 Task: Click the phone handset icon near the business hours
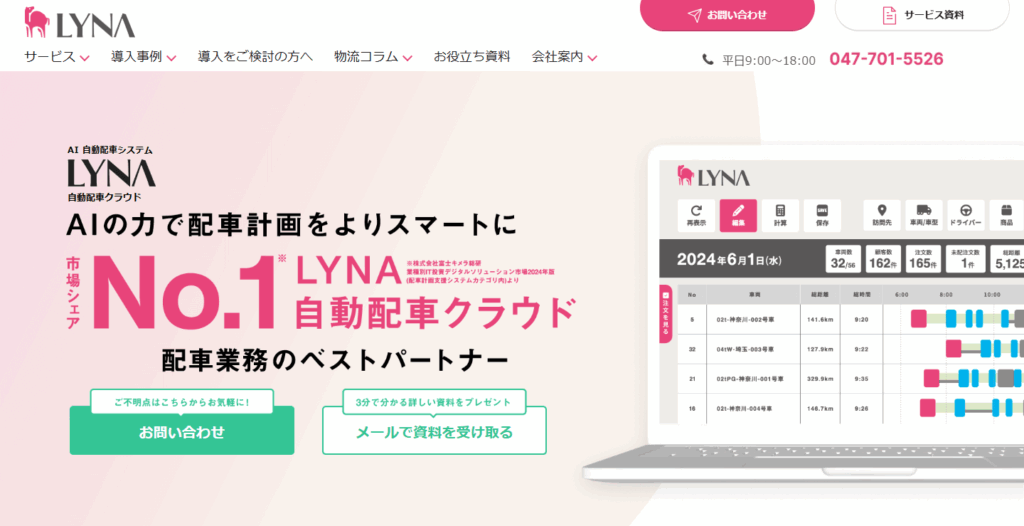point(708,60)
